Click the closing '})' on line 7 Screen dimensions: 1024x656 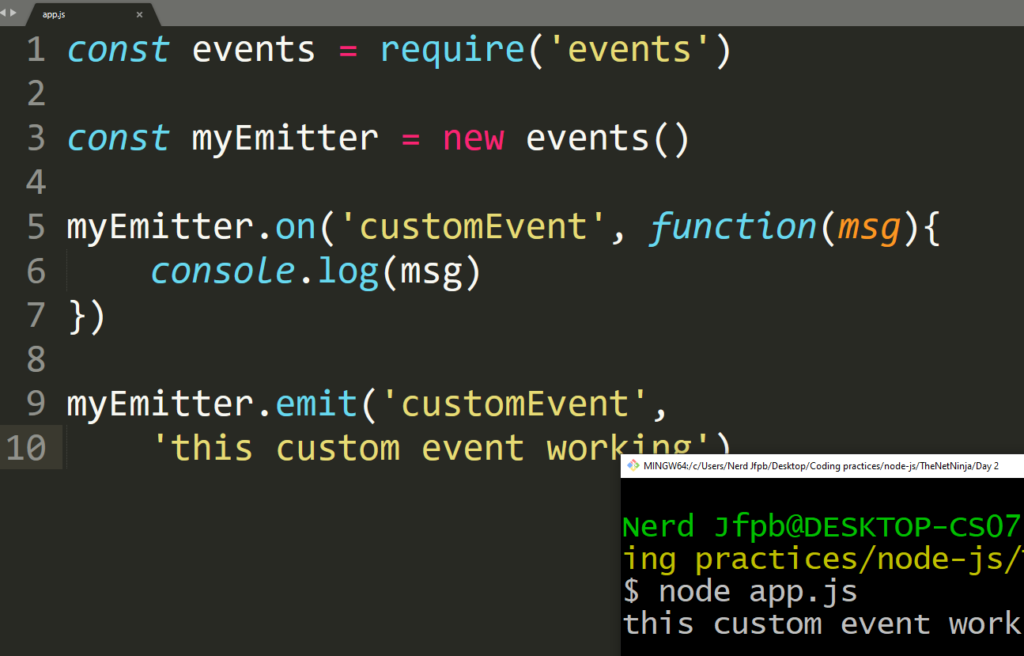click(x=86, y=316)
